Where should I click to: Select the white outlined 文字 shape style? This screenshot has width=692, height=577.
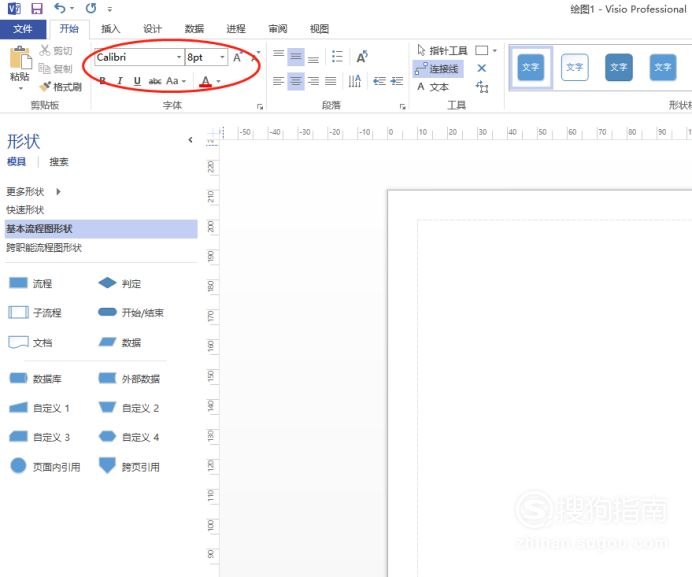[x=575, y=67]
